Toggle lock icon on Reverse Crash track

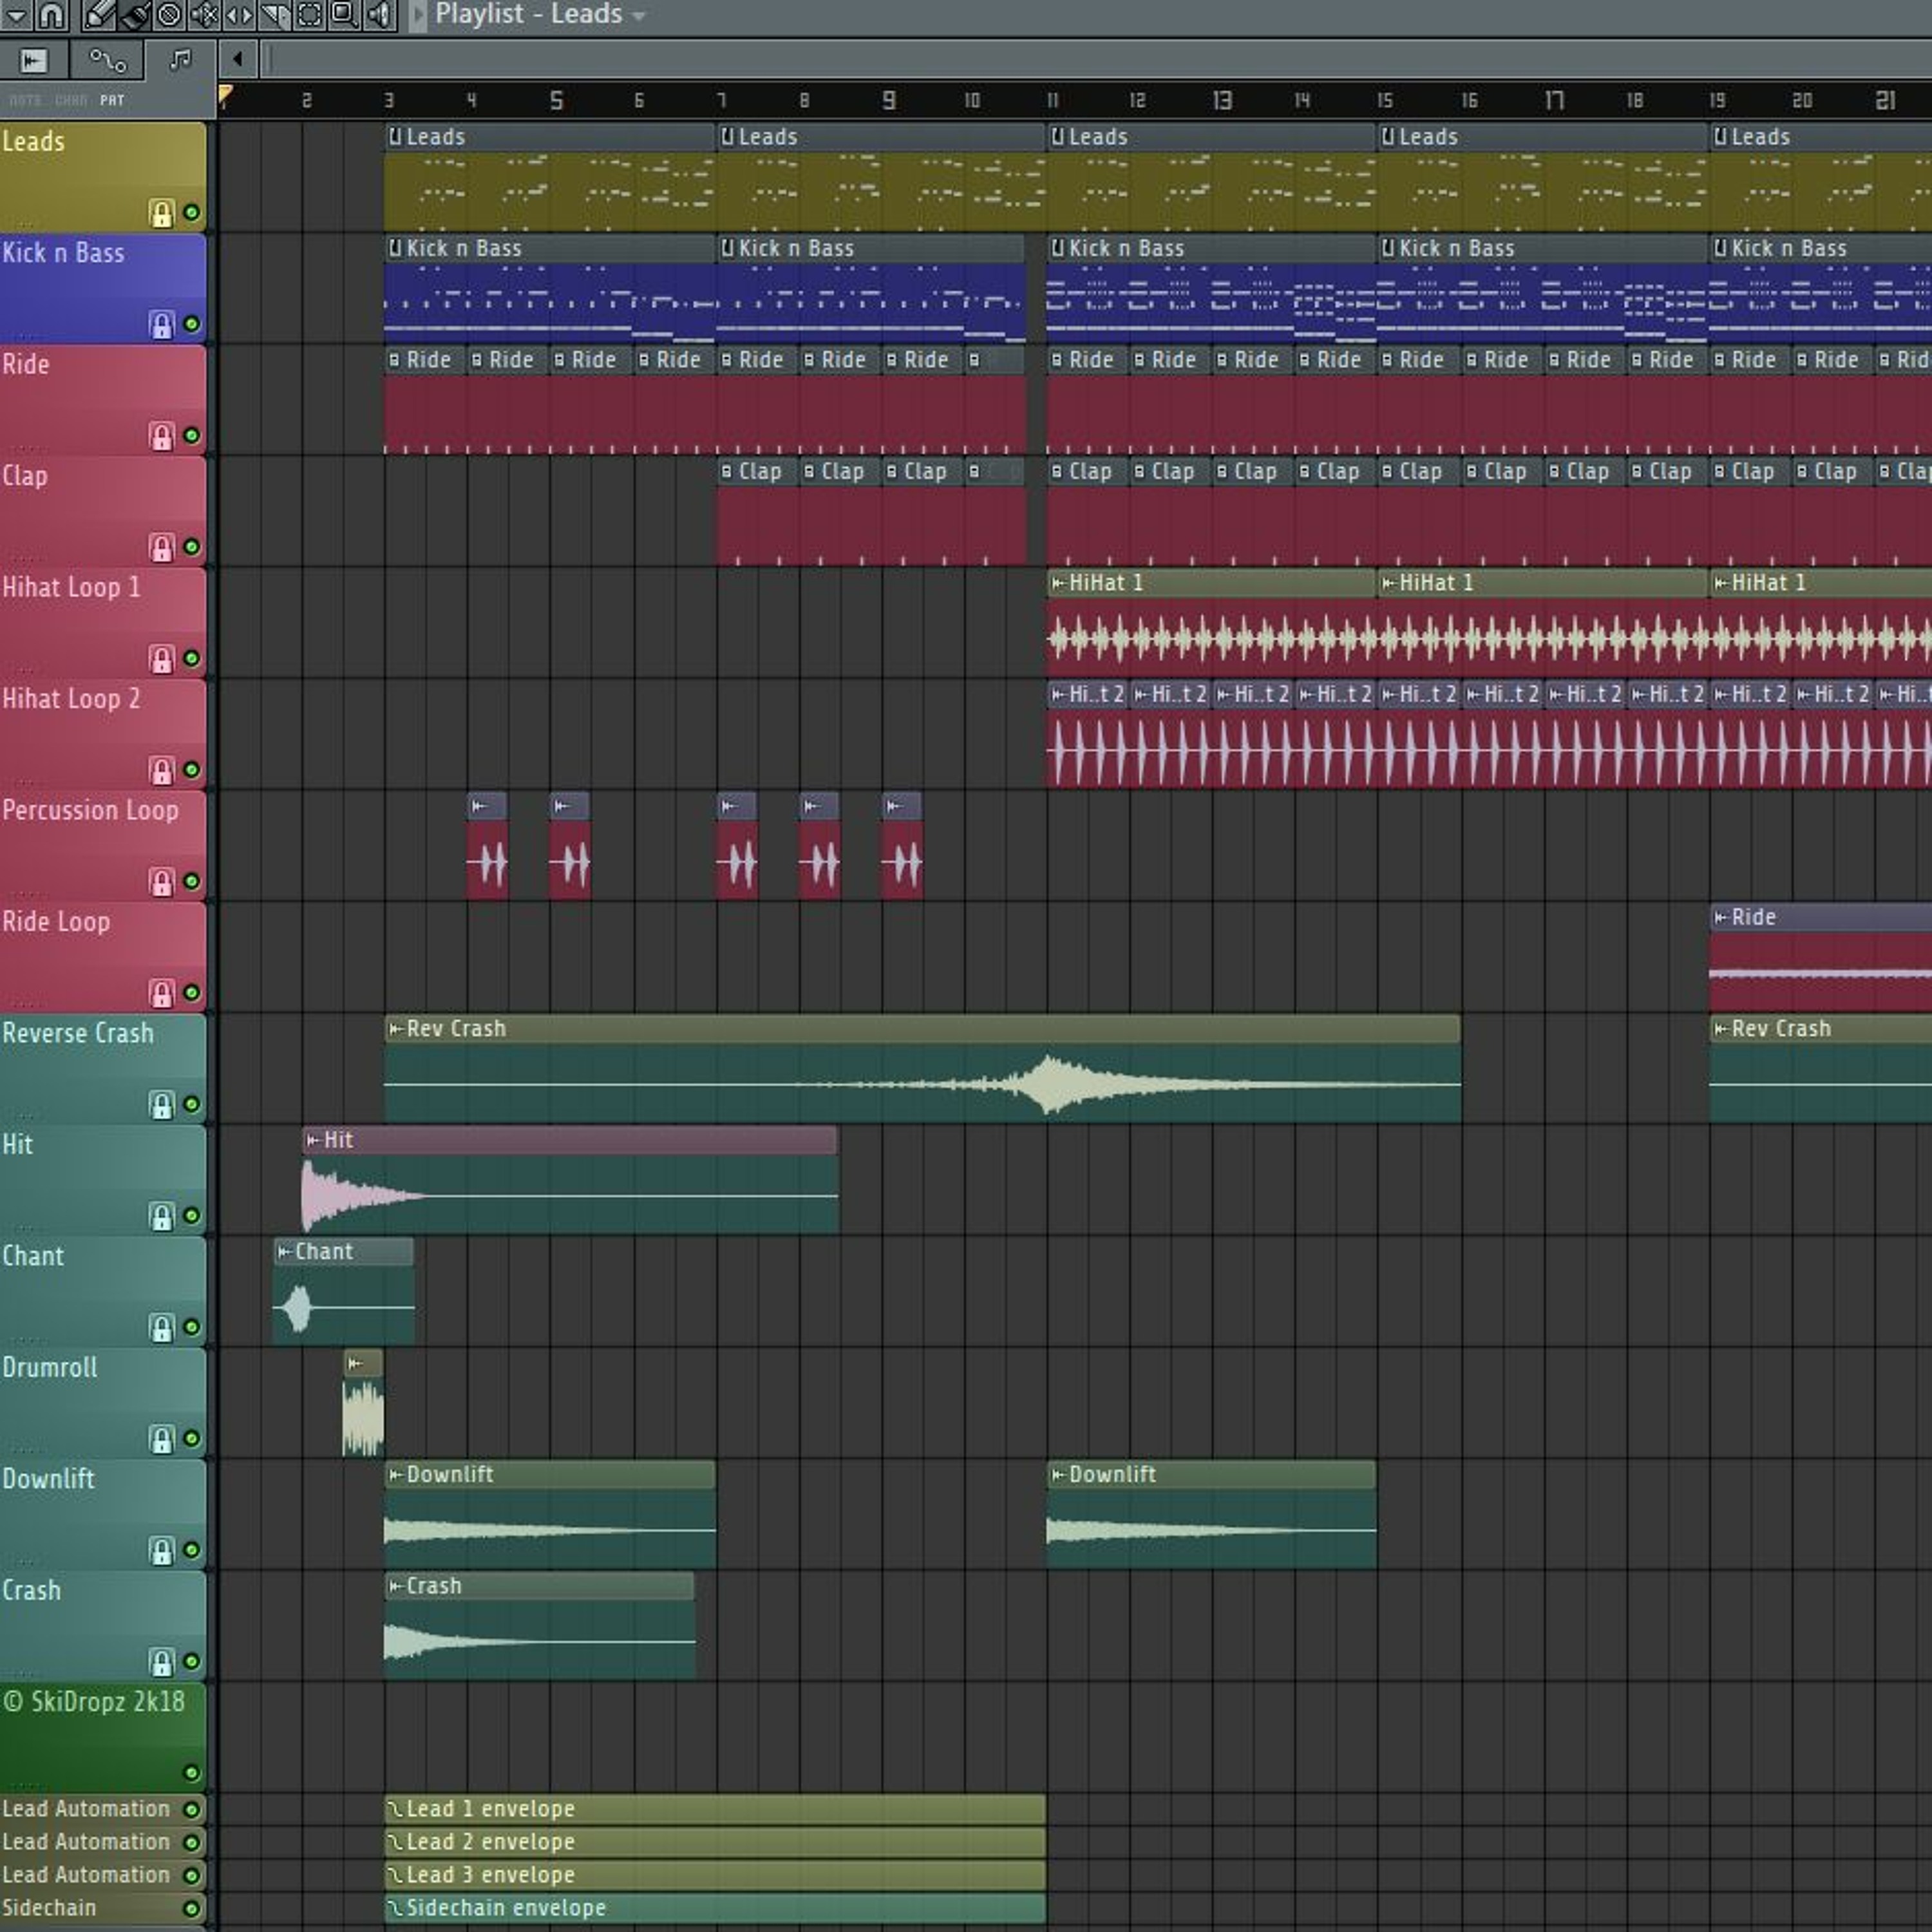point(161,1104)
